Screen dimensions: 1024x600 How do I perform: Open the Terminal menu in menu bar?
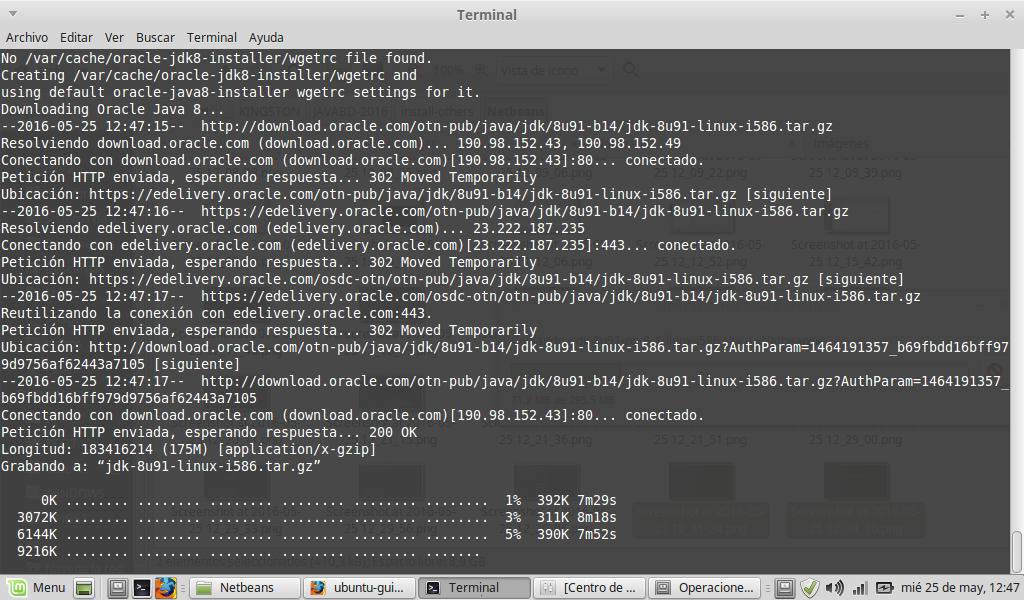(x=212, y=37)
